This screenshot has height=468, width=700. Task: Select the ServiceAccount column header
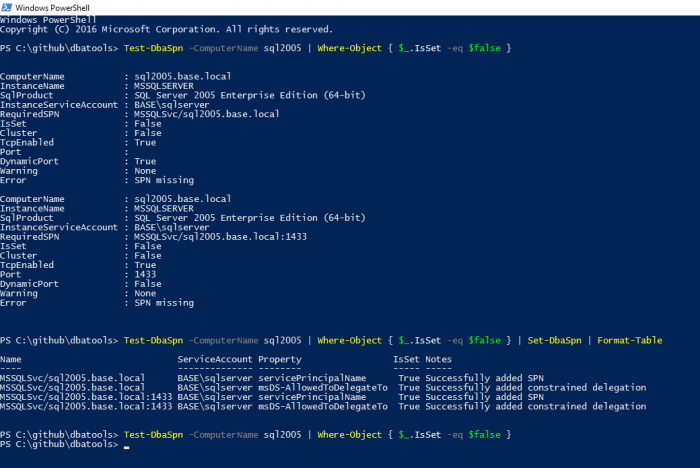tap(214, 358)
